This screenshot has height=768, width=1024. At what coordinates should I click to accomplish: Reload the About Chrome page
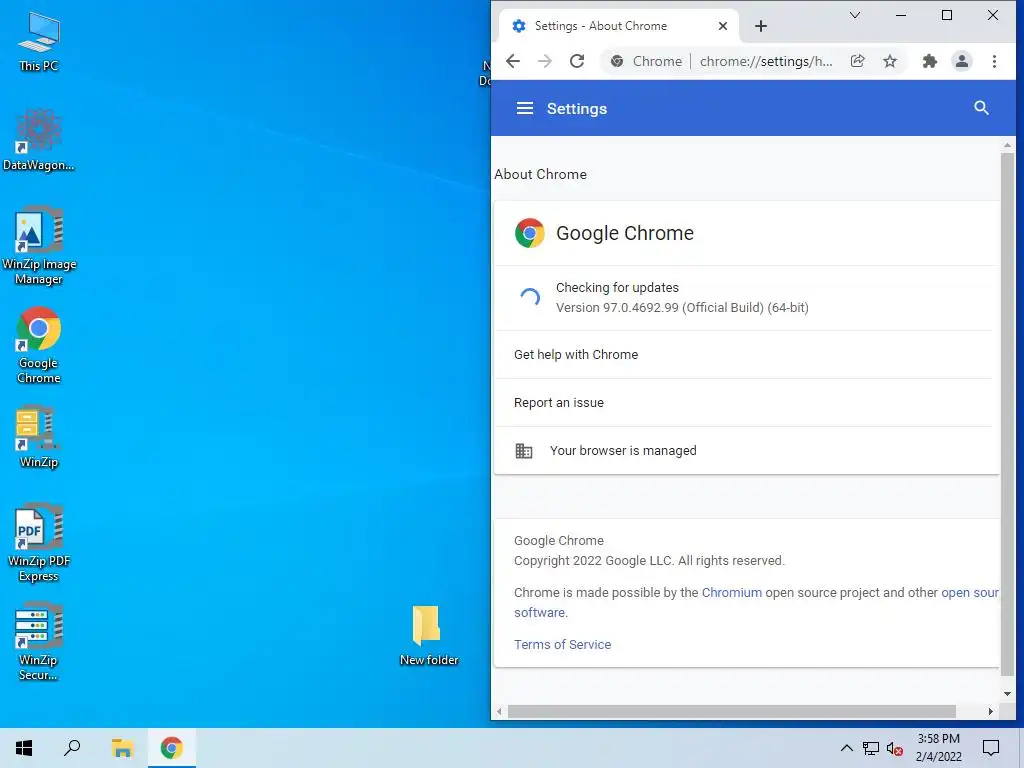[x=577, y=61]
